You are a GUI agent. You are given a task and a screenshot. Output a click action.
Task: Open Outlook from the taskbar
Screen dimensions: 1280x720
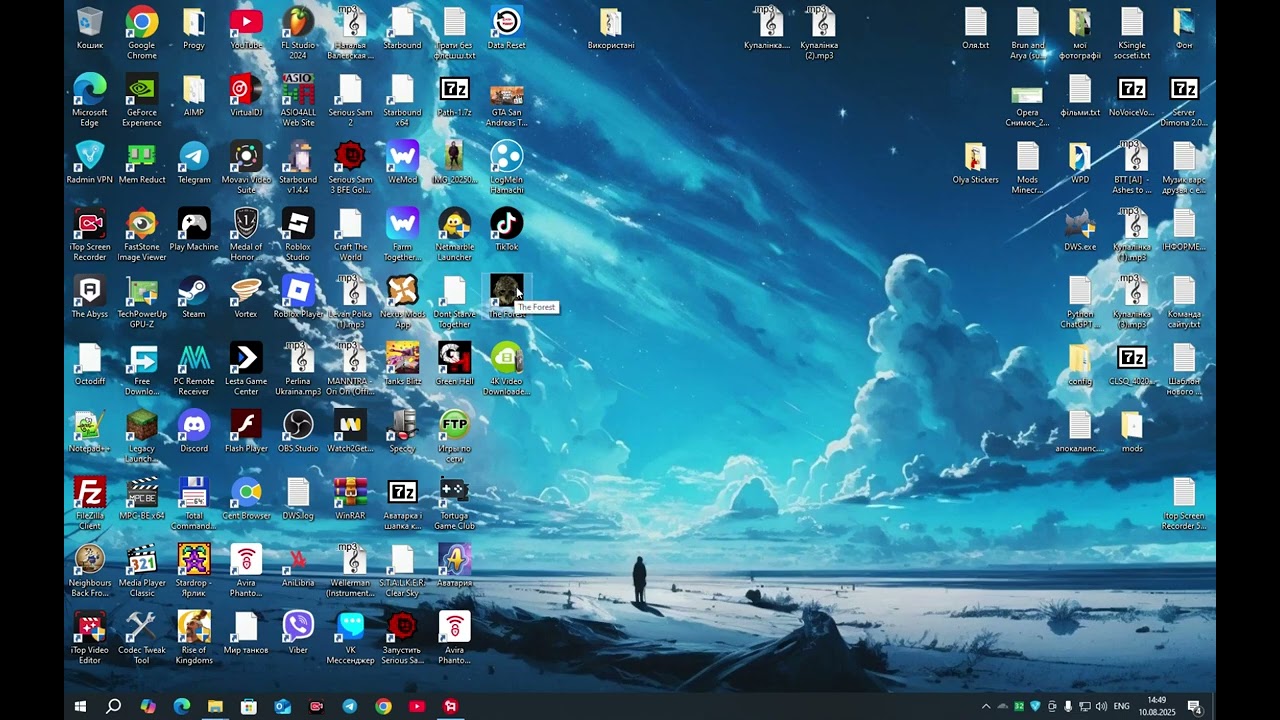click(283, 706)
